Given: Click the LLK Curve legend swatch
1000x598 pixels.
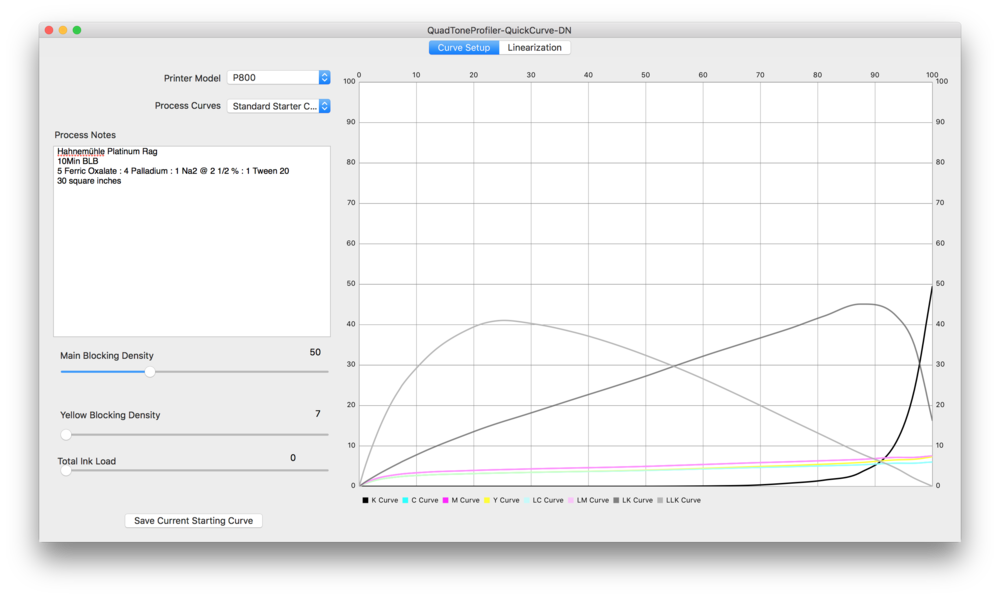Looking at the screenshot, I should click(x=661, y=500).
